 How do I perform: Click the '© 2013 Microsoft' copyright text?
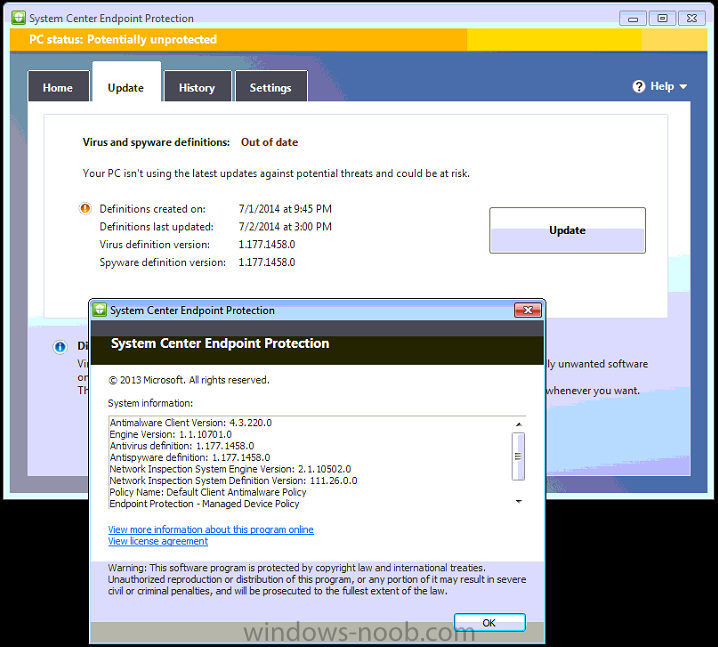pyautogui.click(x=189, y=380)
